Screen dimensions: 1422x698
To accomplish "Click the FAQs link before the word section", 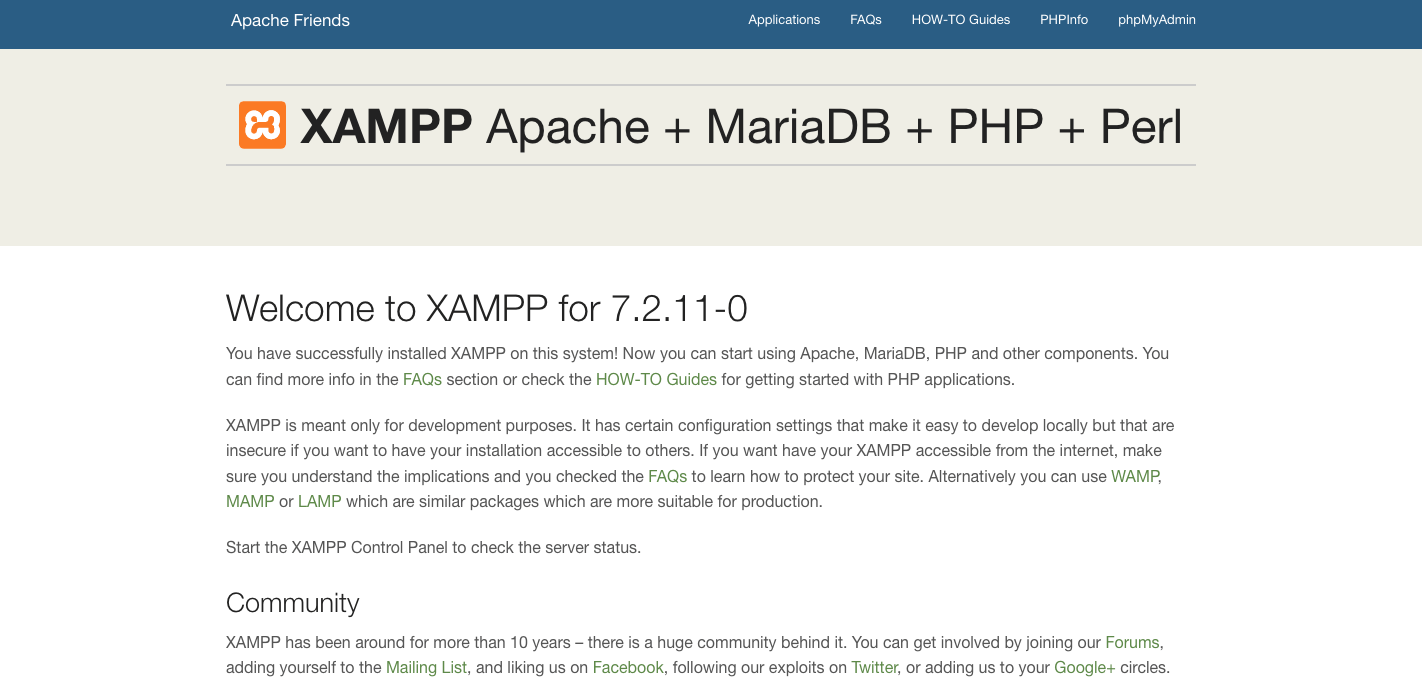I will click(x=422, y=379).
